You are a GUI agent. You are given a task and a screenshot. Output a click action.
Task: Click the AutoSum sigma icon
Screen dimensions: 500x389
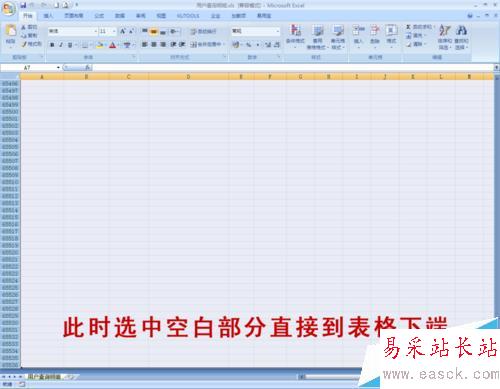click(x=408, y=27)
